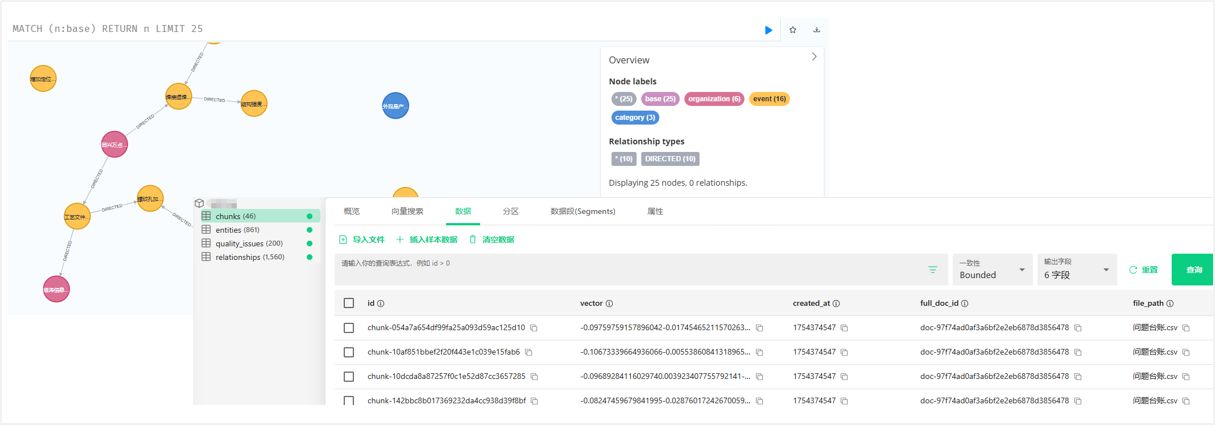Open the output fields '6 字段' dropdown
Image resolution: width=1215 pixels, height=426 pixels.
click(1076, 270)
